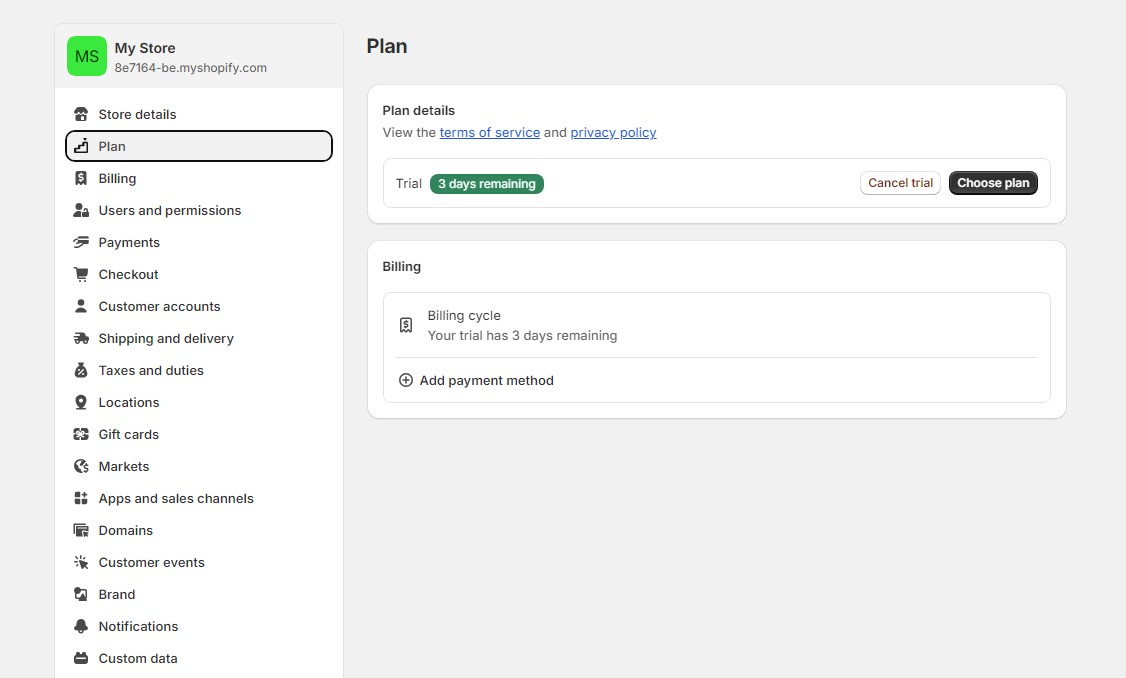The image size is (1126, 678).
Task: Click the Users and permissions icon
Action: 81,210
